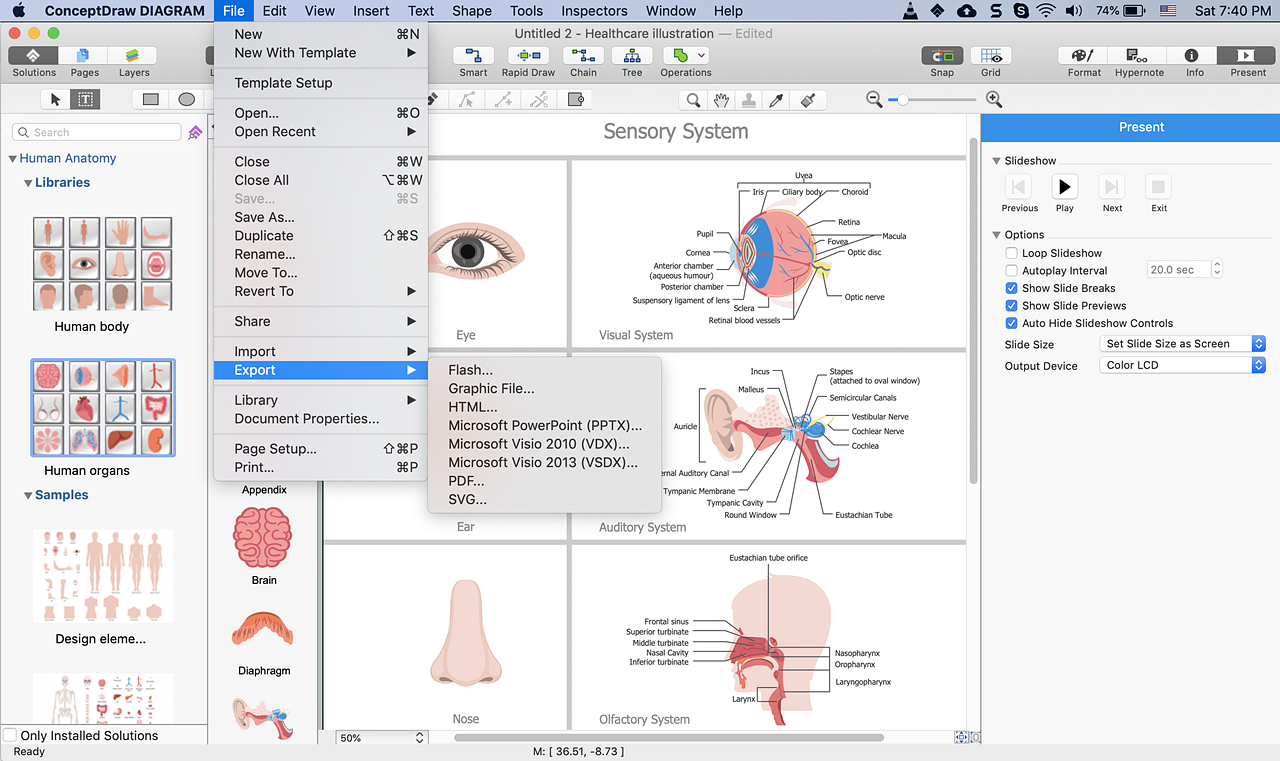
Task: Select Microsoft PowerPoint (PPTX)... export option
Action: pos(545,426)
